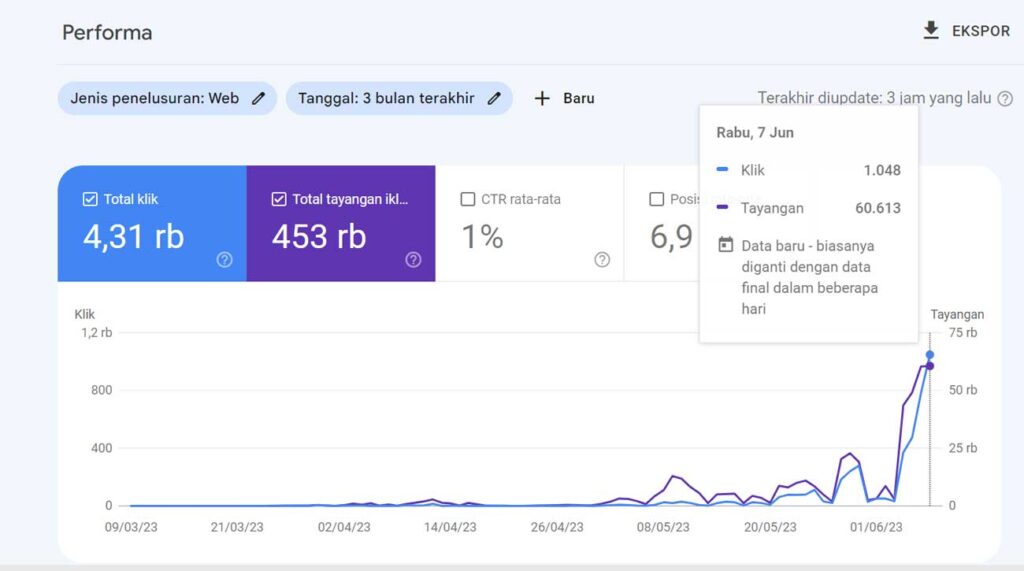1024x571 pixels.
Task: Click the plus icon beside Baru
Action: [x=542, y=98]
